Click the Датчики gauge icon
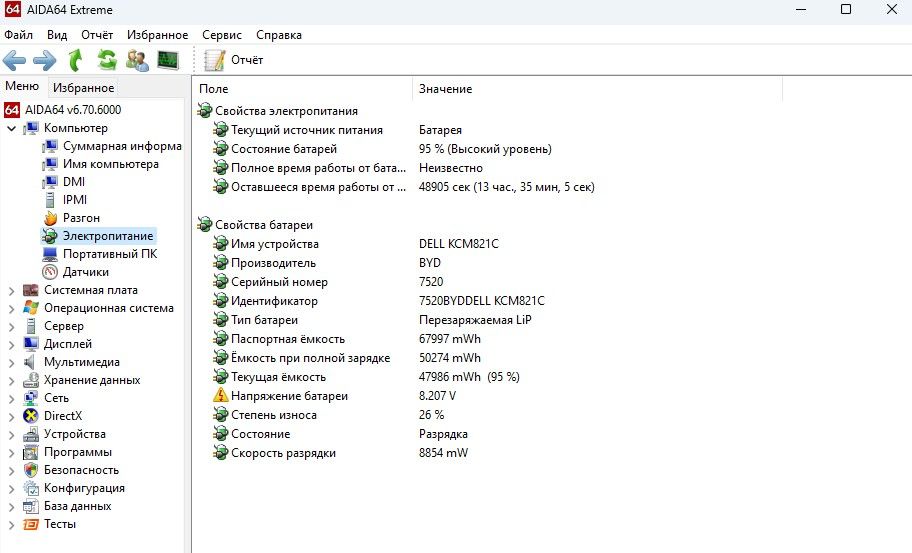Screen dimensions: 912x553 click(x=51, y=272)
